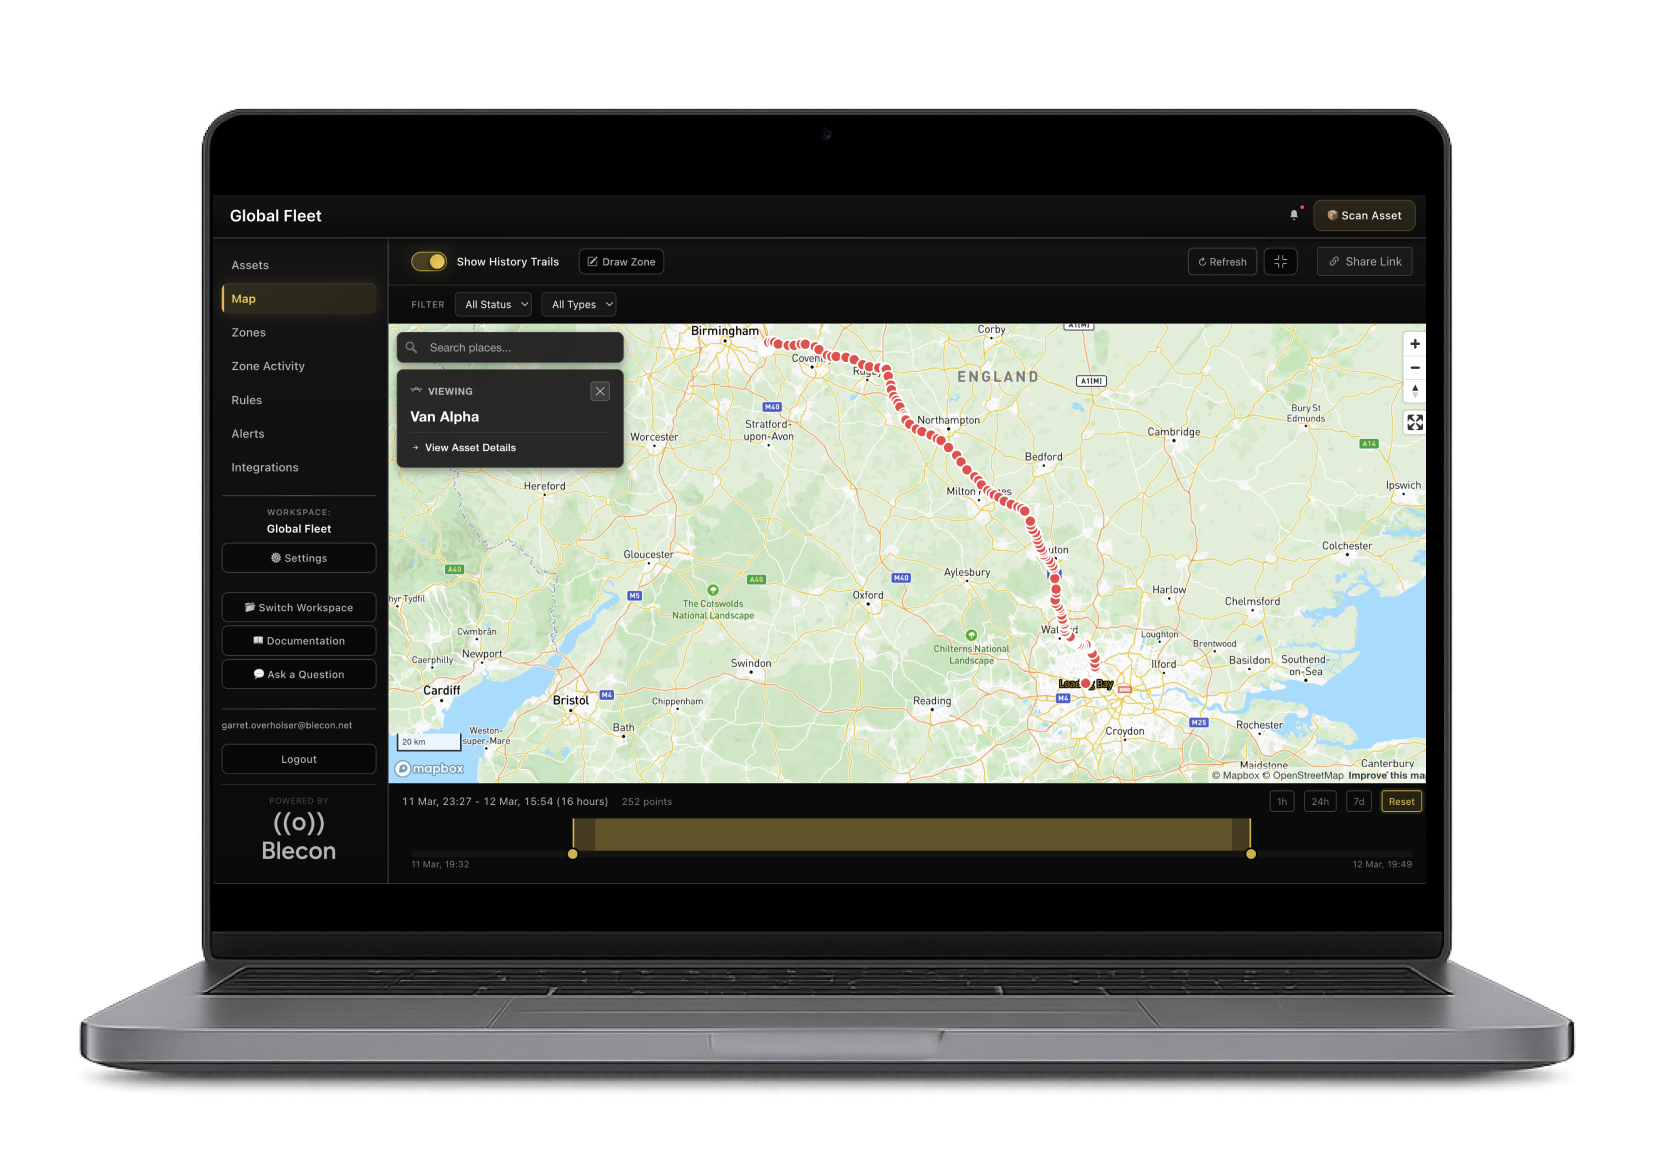Dismiss the Van Alpha viewing panel
Screen dimensions: 1654x1160
pyautogui.click(x=600, y=391)
